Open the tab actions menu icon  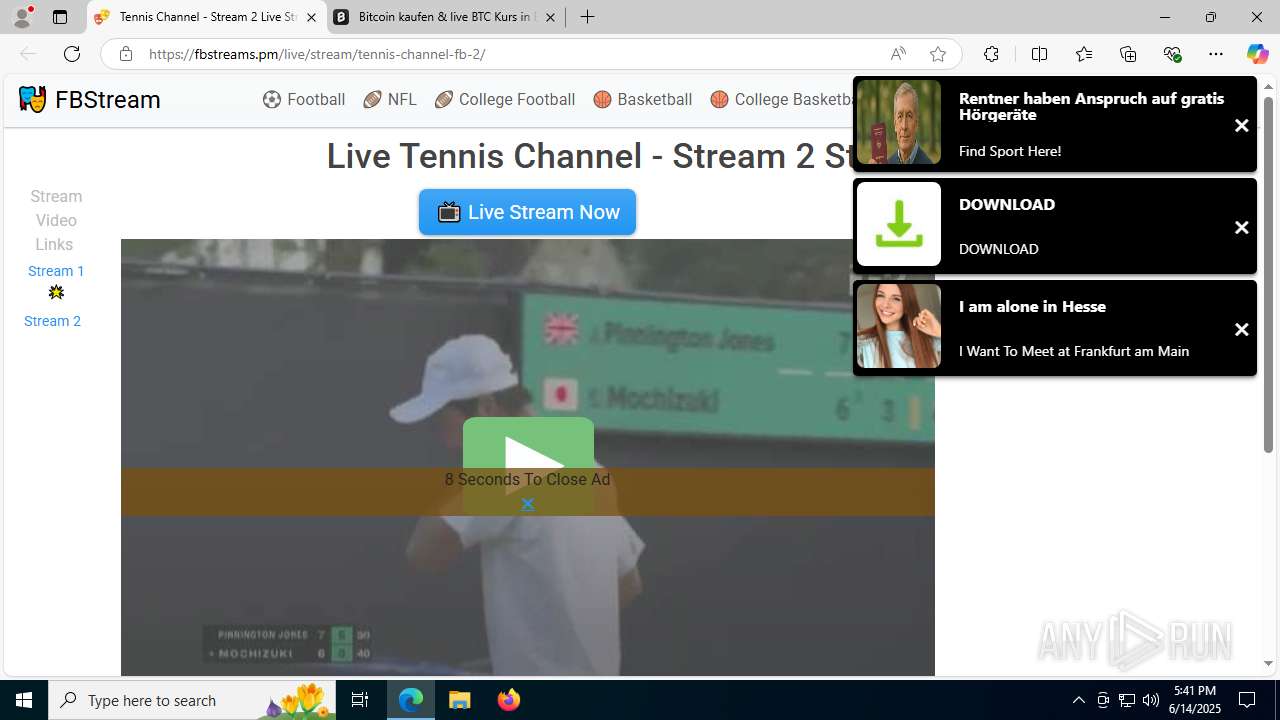click(60, 17)
